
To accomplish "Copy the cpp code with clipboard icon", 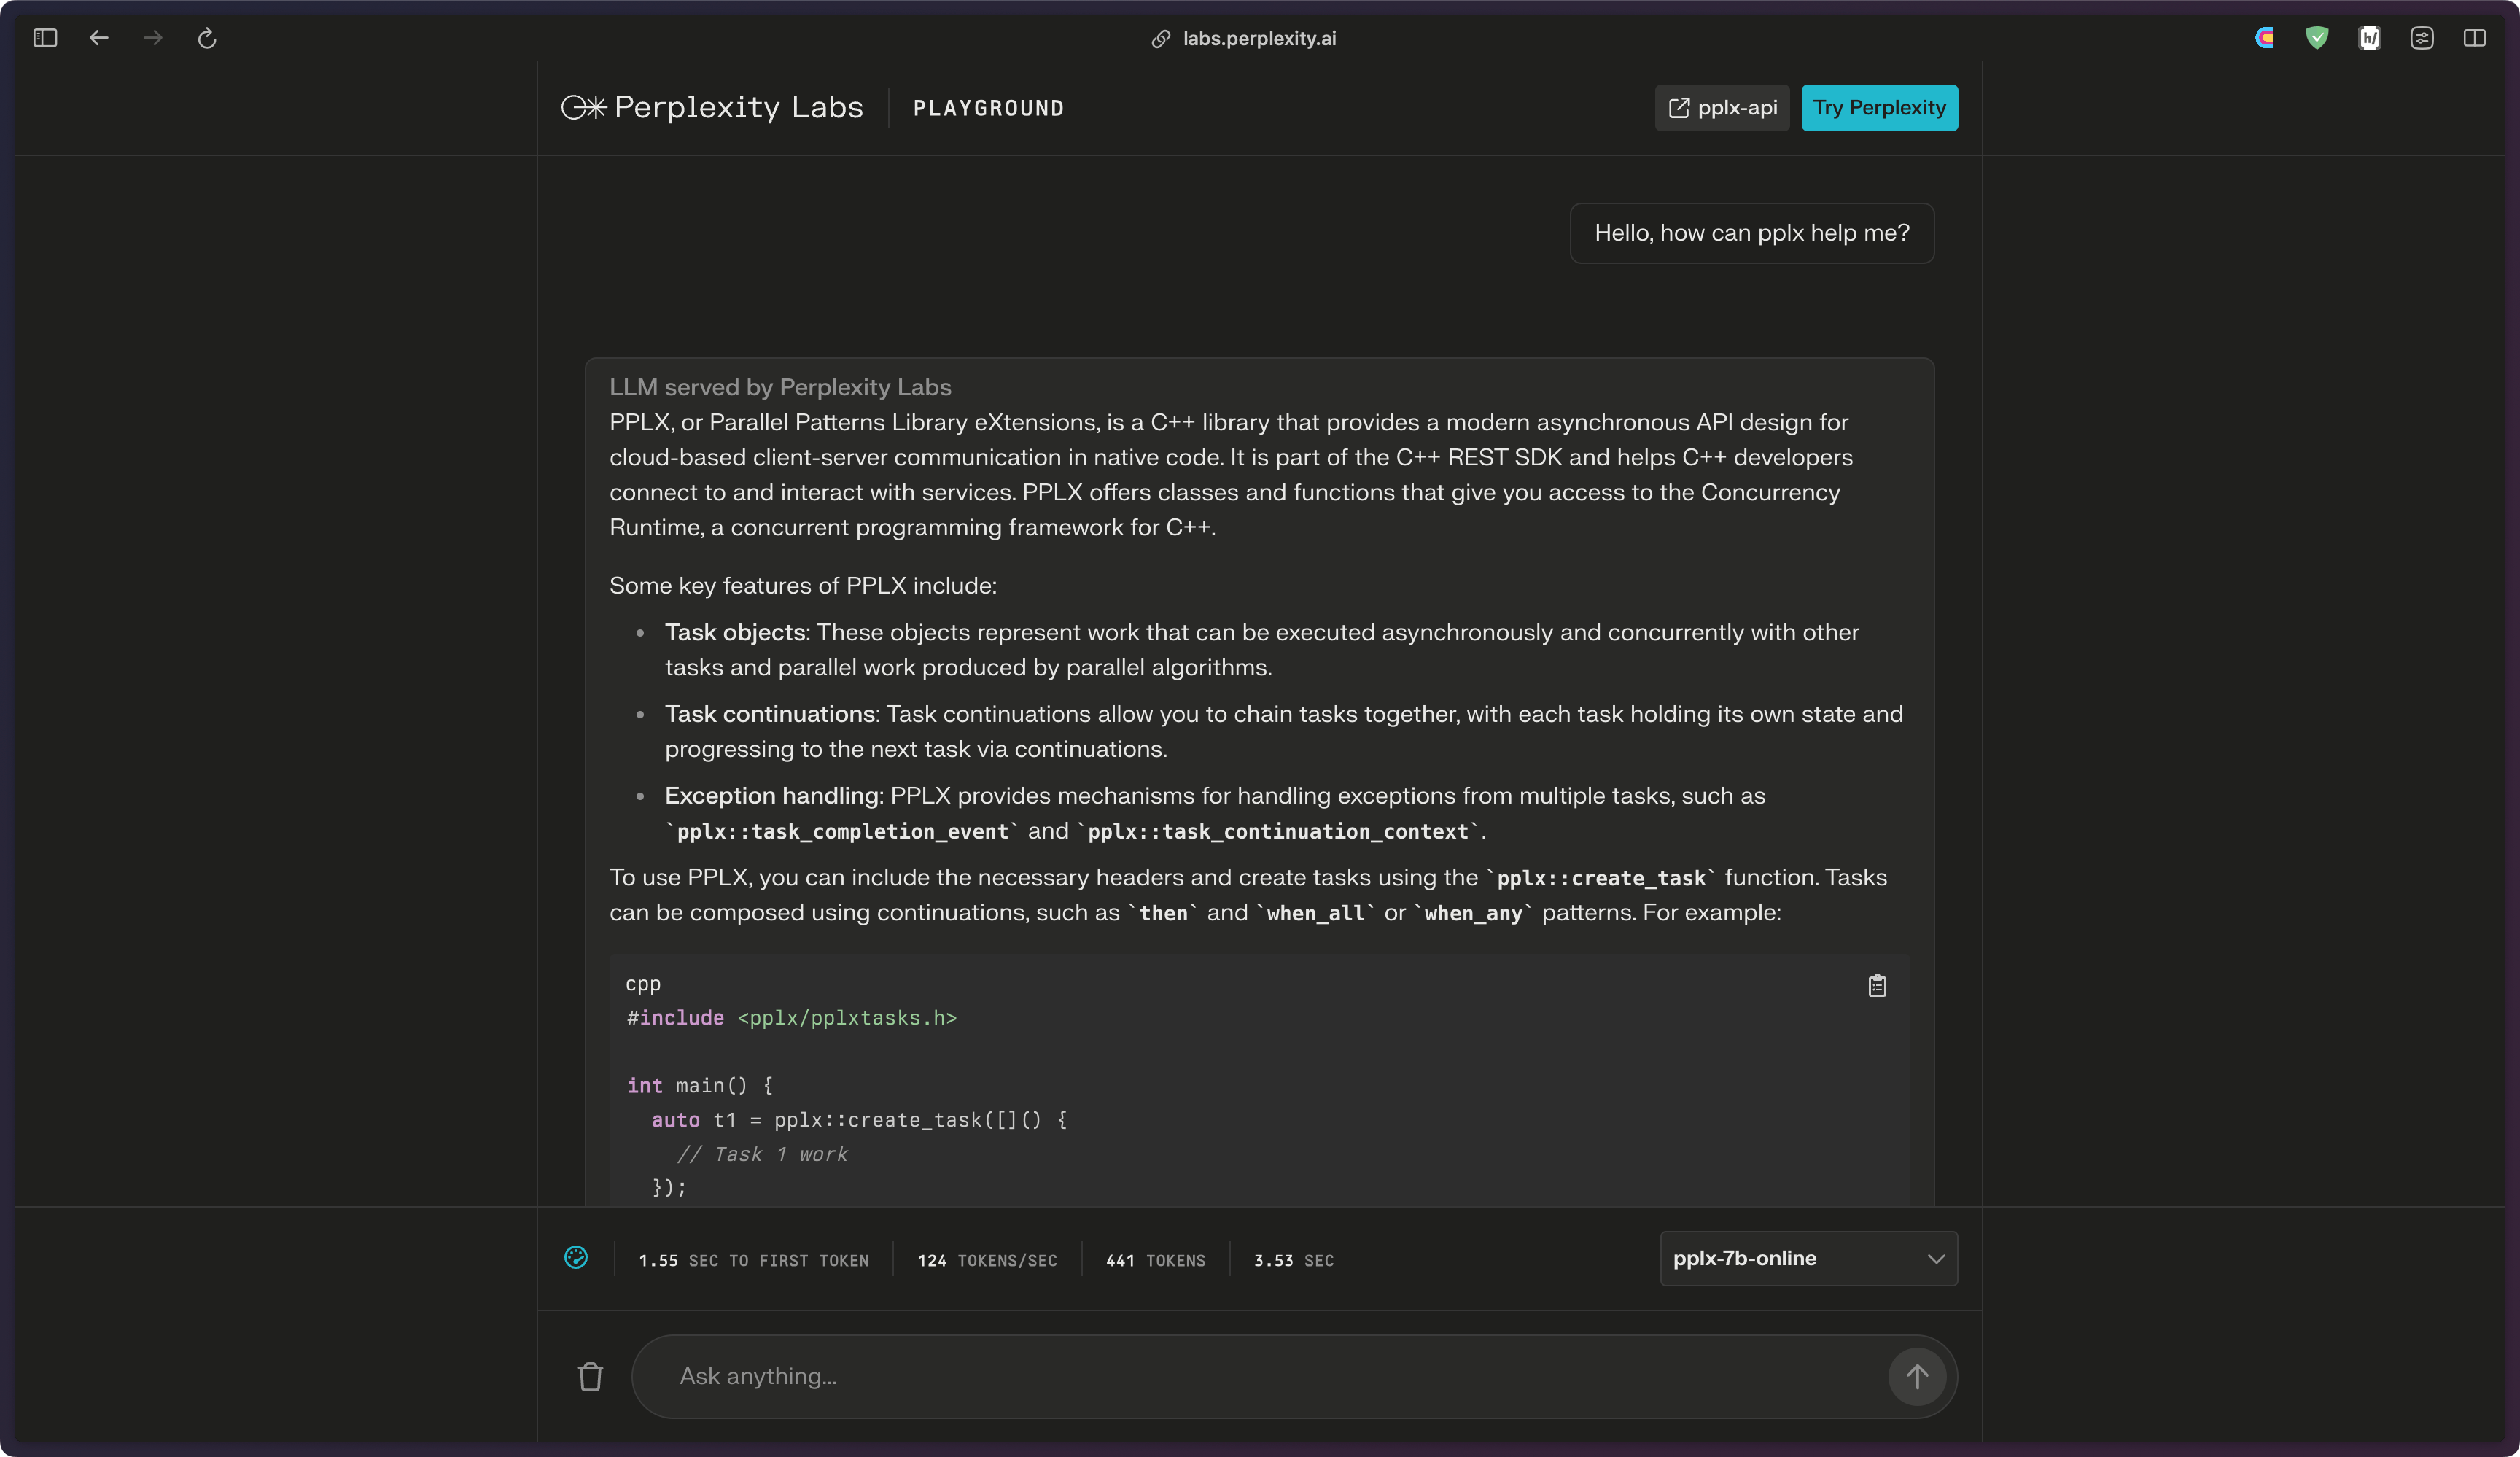I will click(x=1877, y=986).
